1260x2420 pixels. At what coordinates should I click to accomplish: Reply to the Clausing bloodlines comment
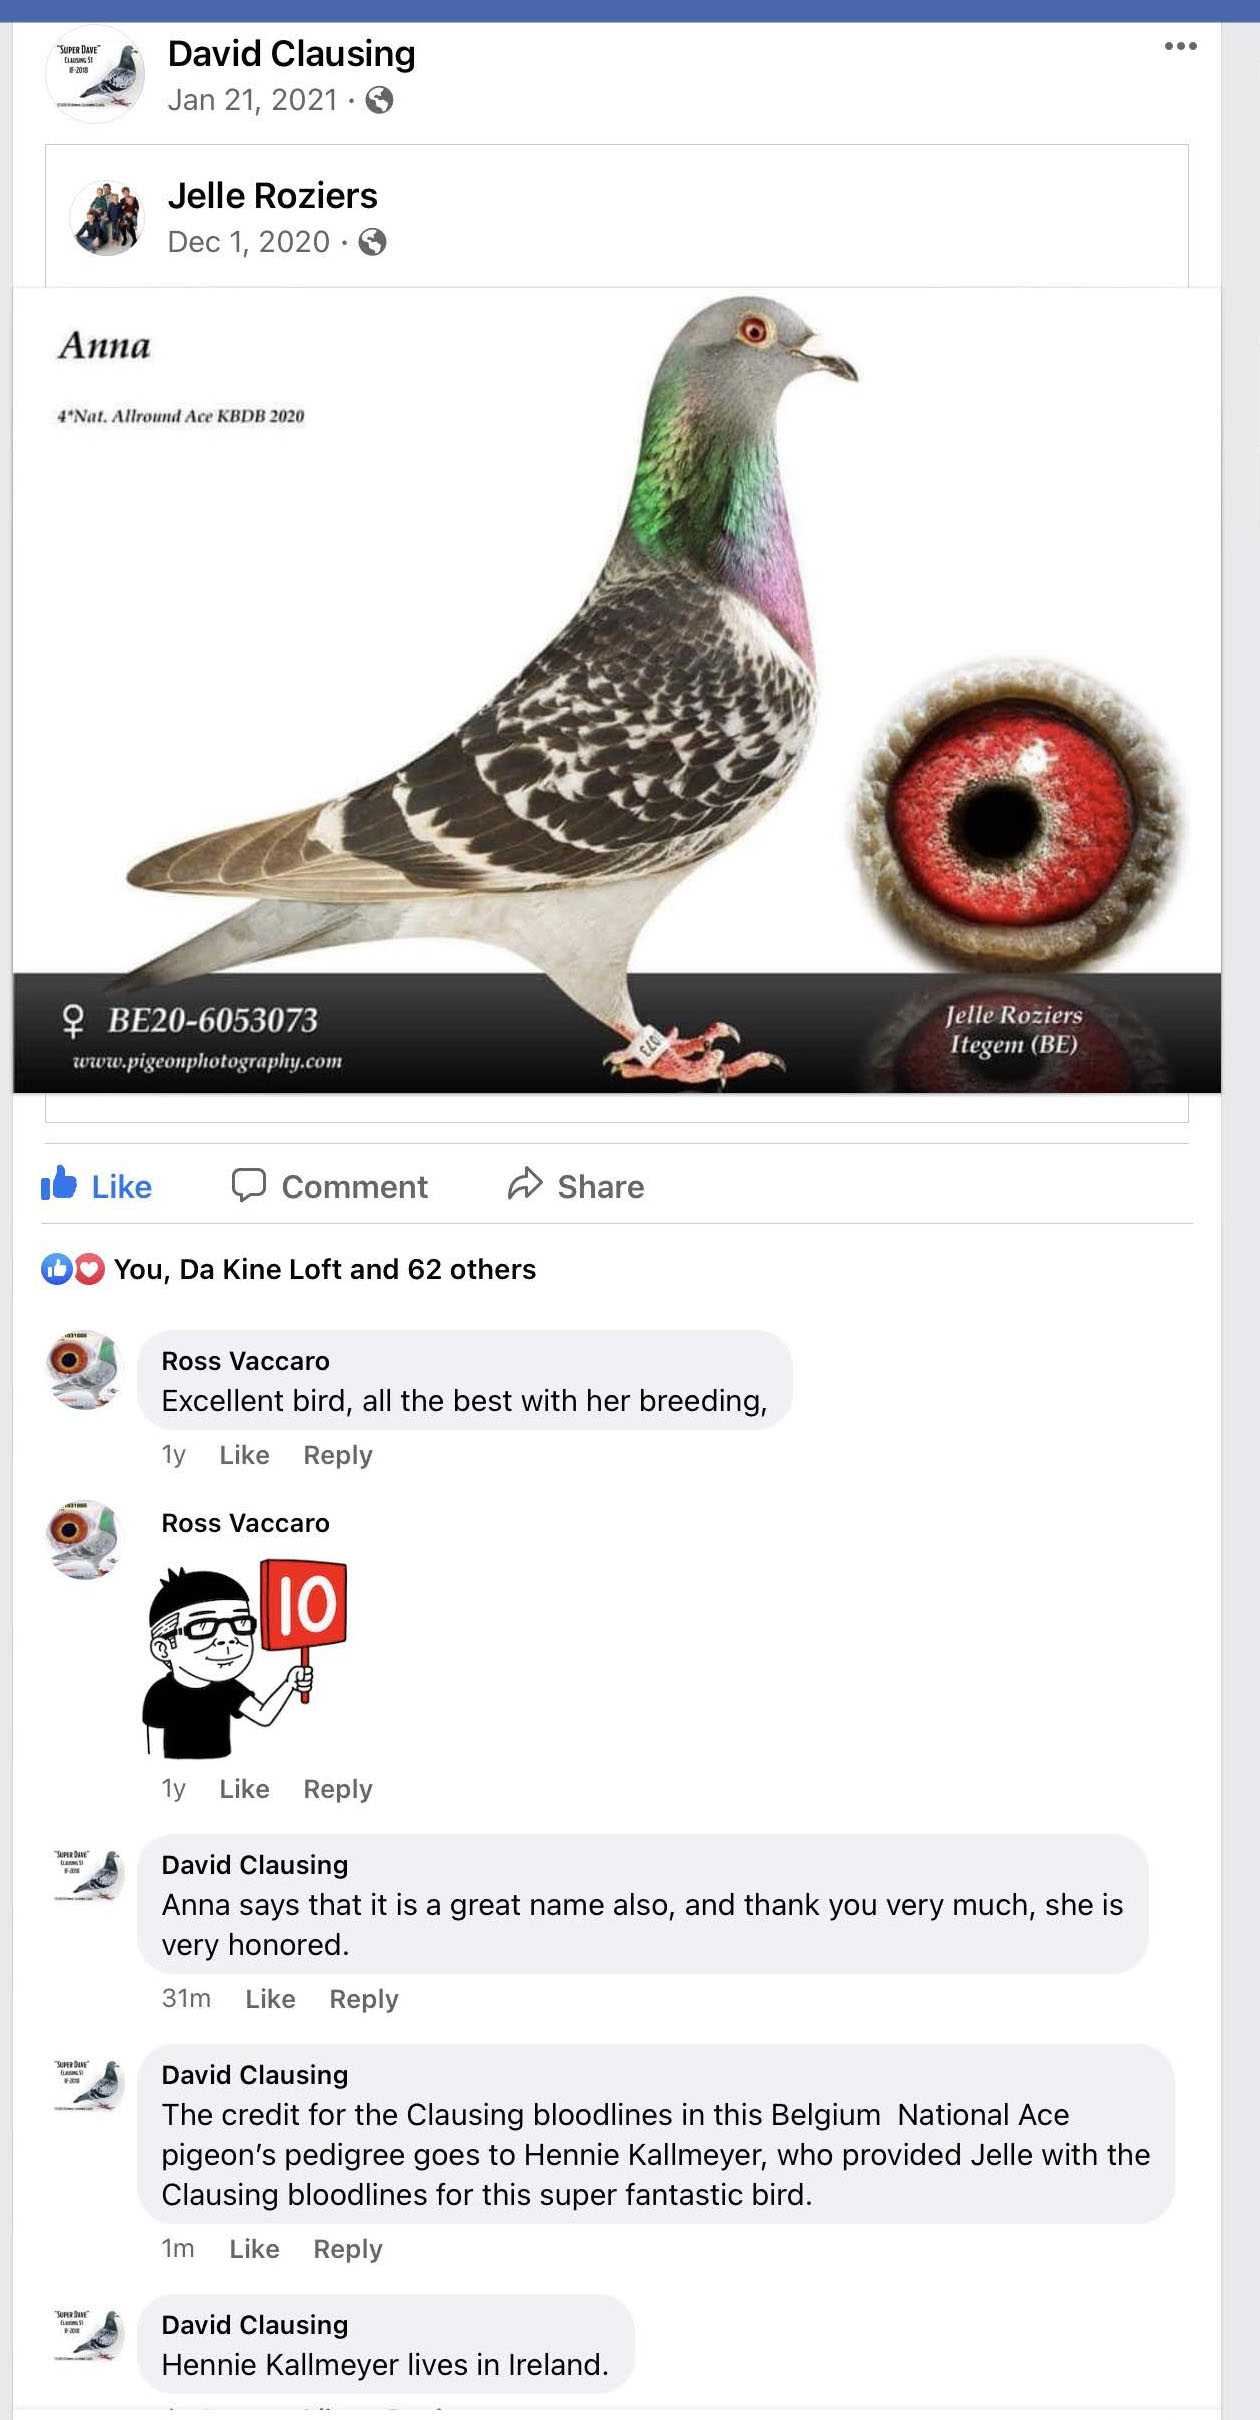[348, 2249]
